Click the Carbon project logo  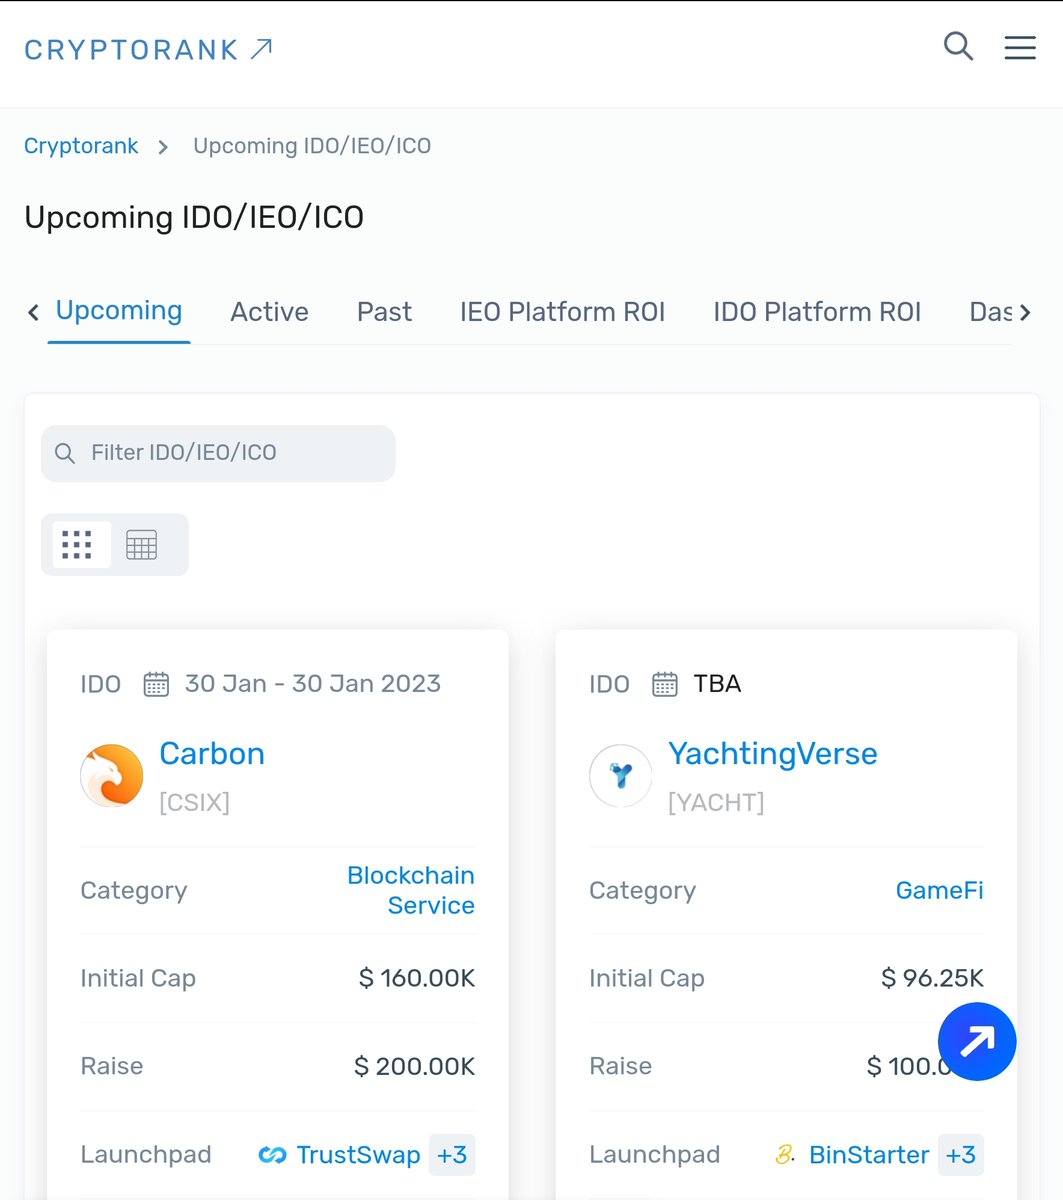pos(112,775)
